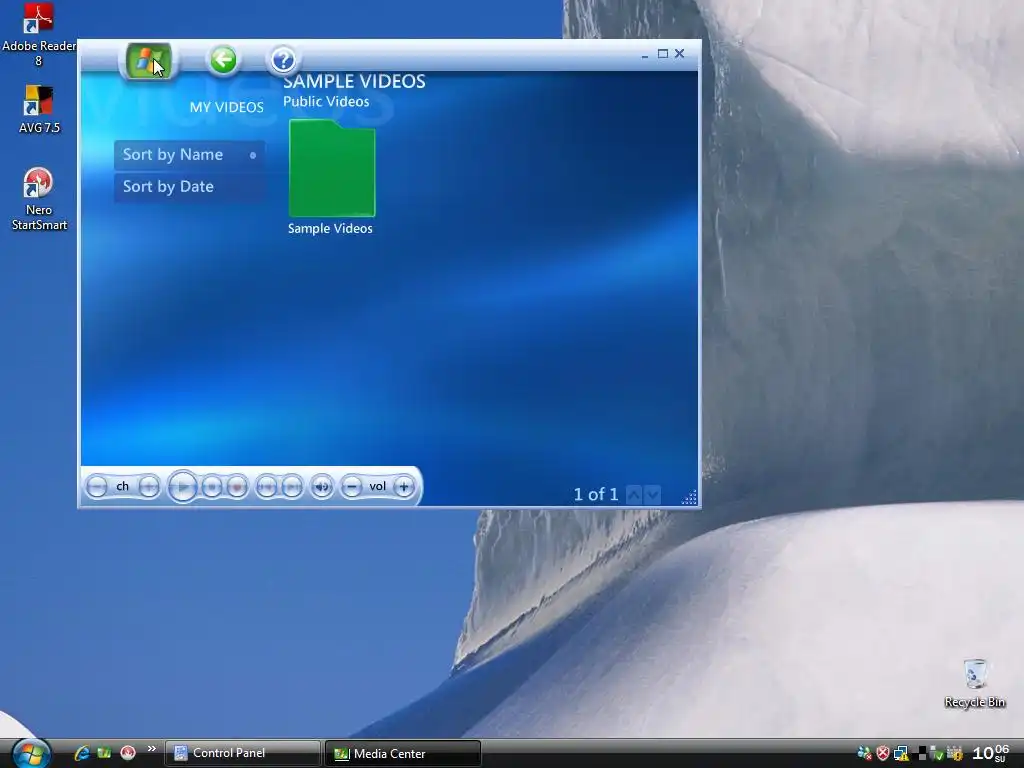Image resolution: width=1024 pixels, height=768 pixels.
Task: Click the red Record button
Action: click(237, 487)
